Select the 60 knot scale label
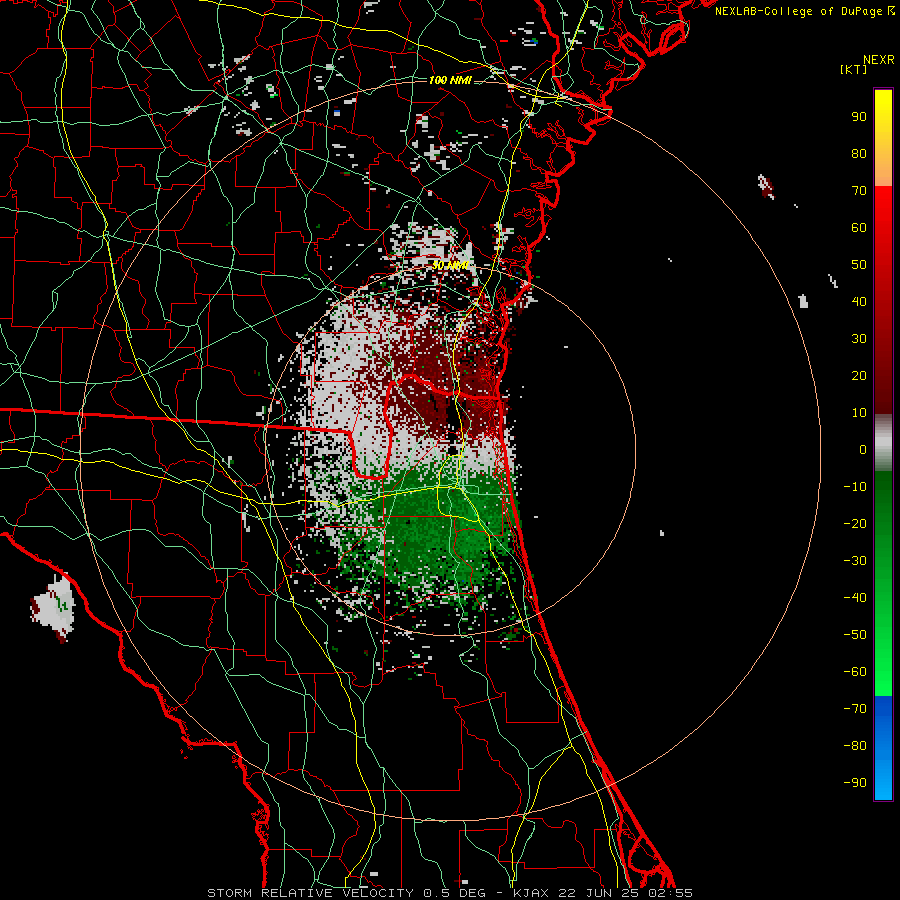Image resolution: width=900 pixels, height=900 pixels. pyautogui.click(x=859, y=228)
